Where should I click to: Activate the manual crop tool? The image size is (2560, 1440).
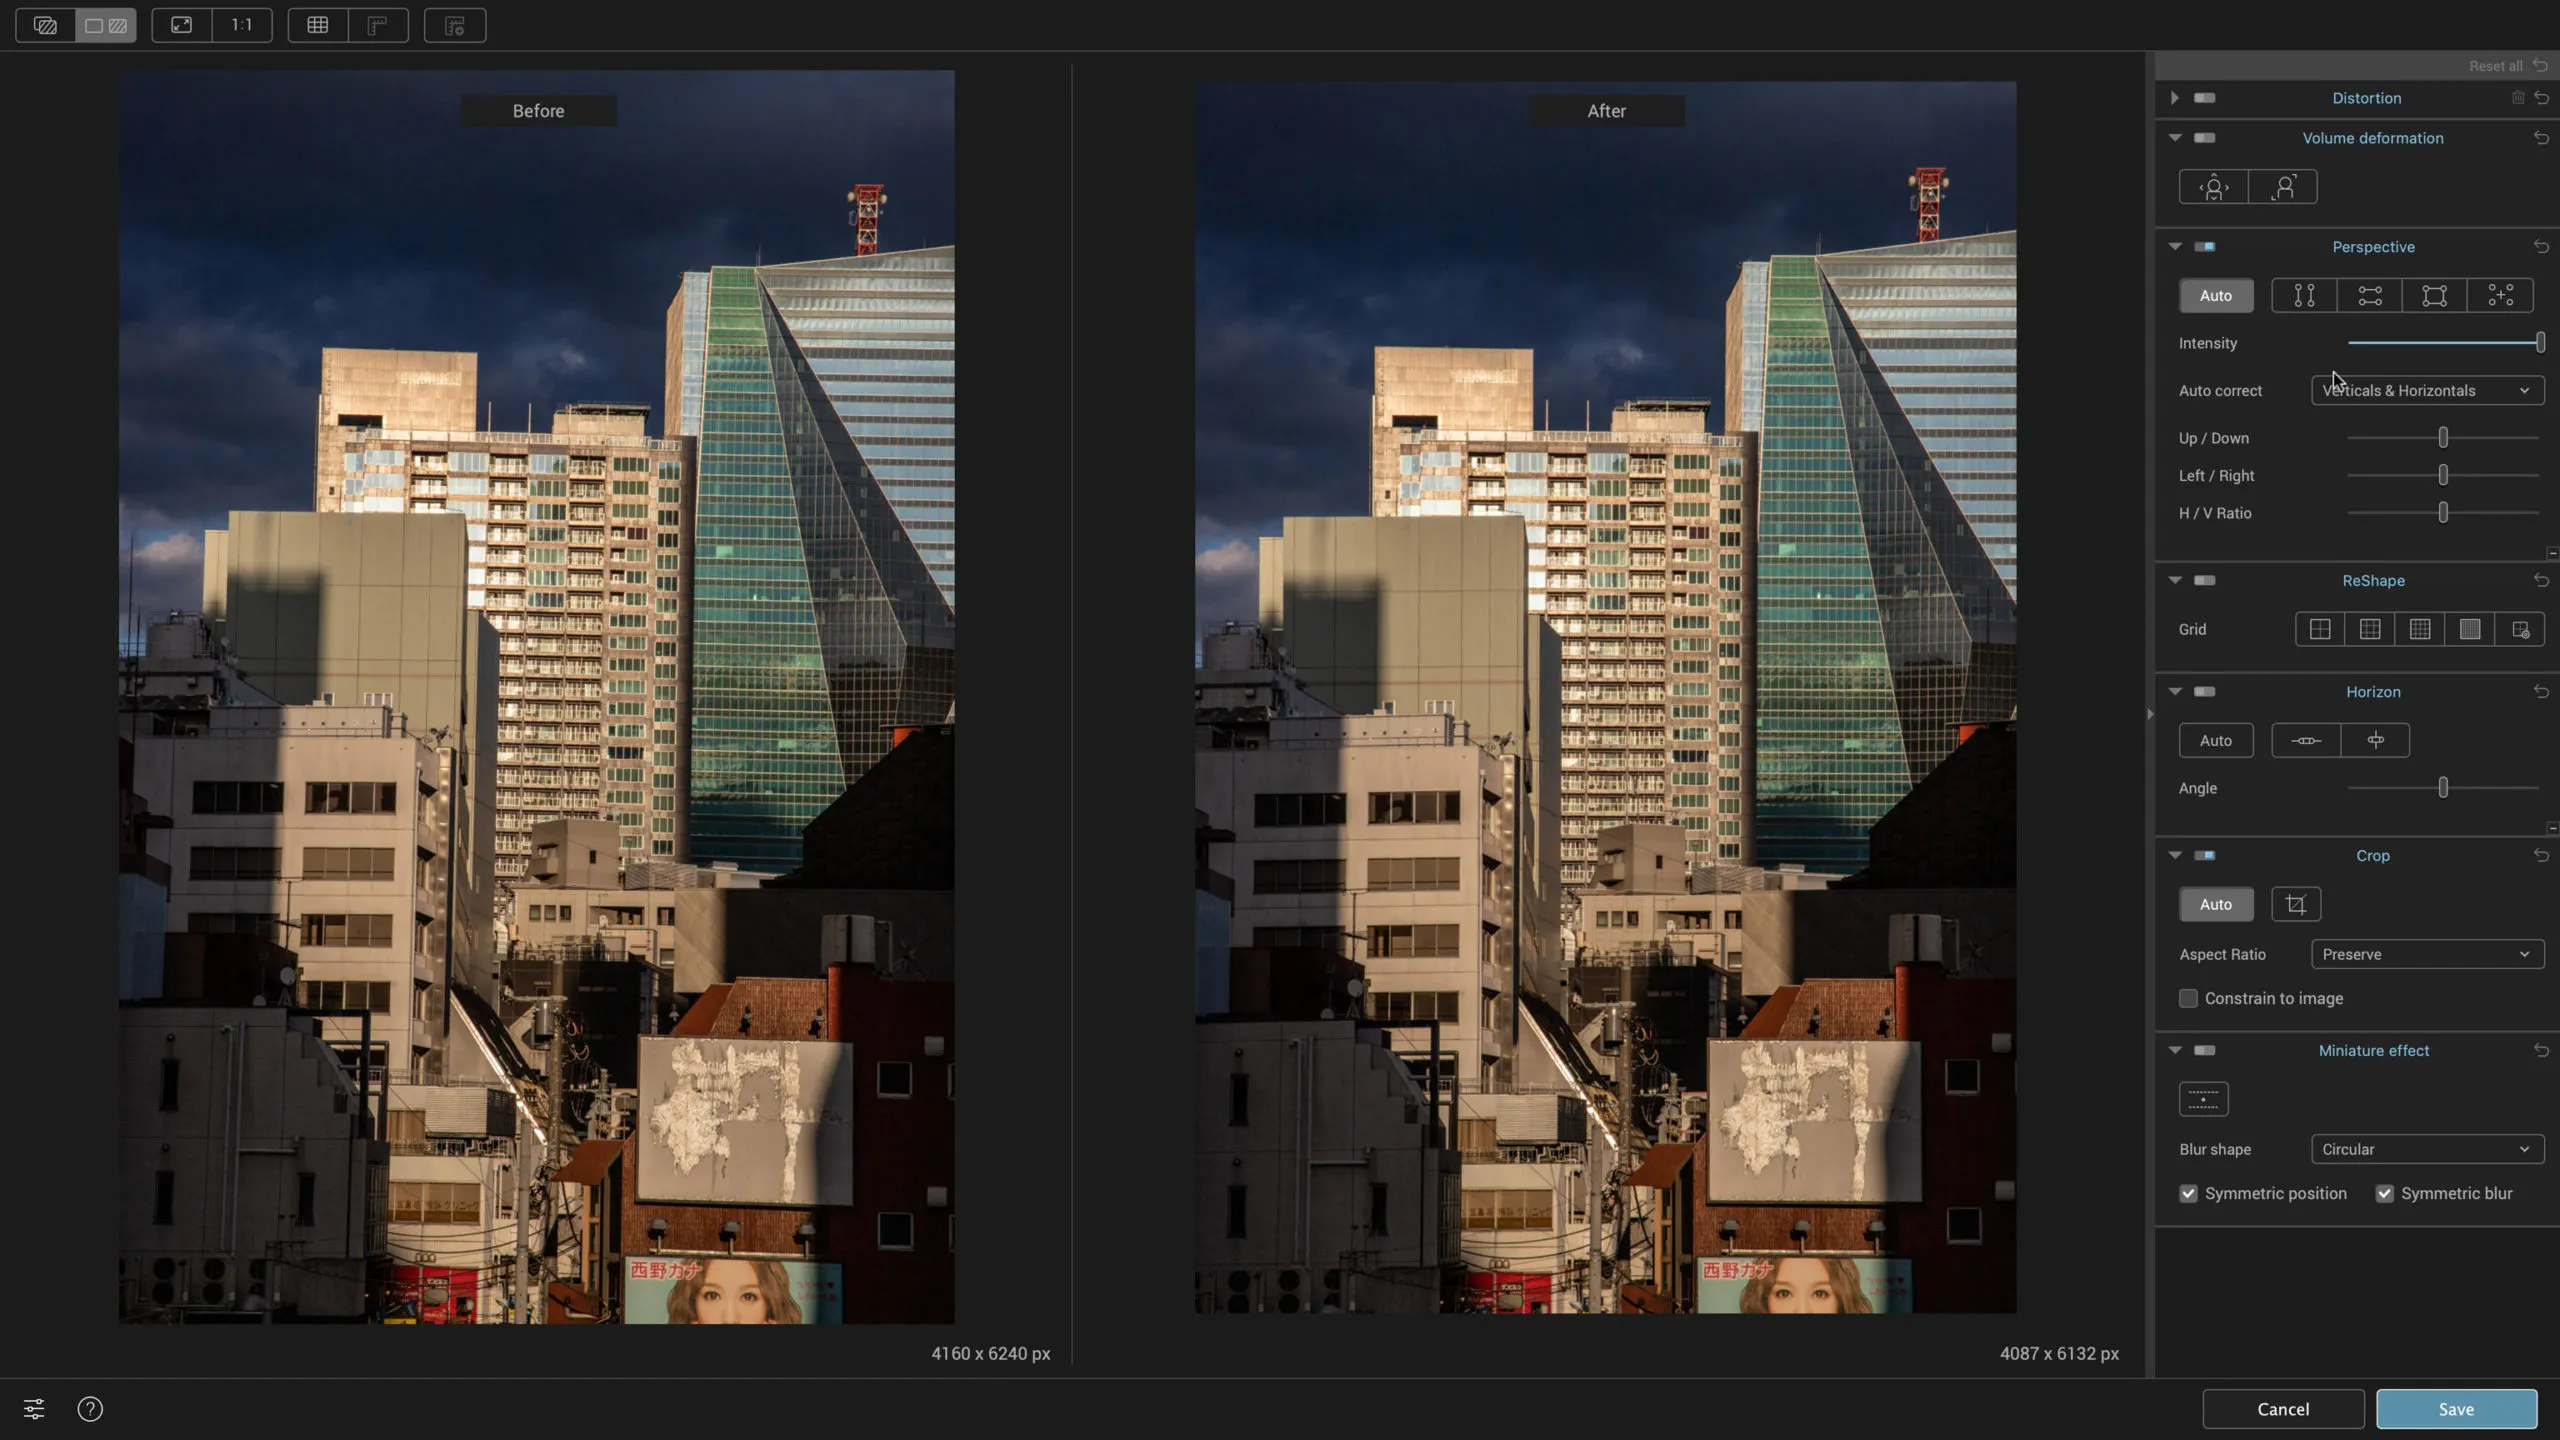2295,903
